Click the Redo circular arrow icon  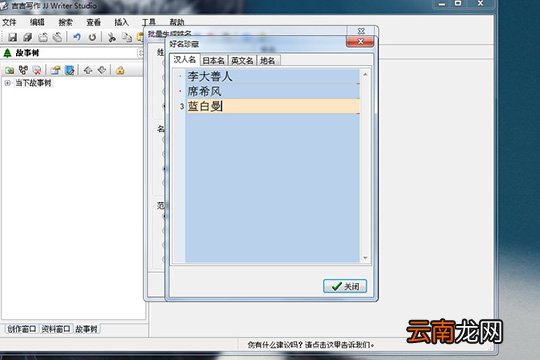click(92, 37)
